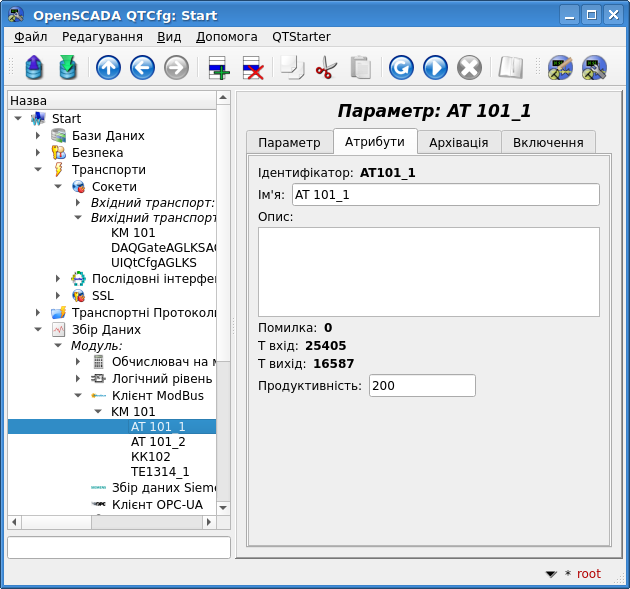
Task: Click the Бази Даних database icon
Action: click(59, 135)
